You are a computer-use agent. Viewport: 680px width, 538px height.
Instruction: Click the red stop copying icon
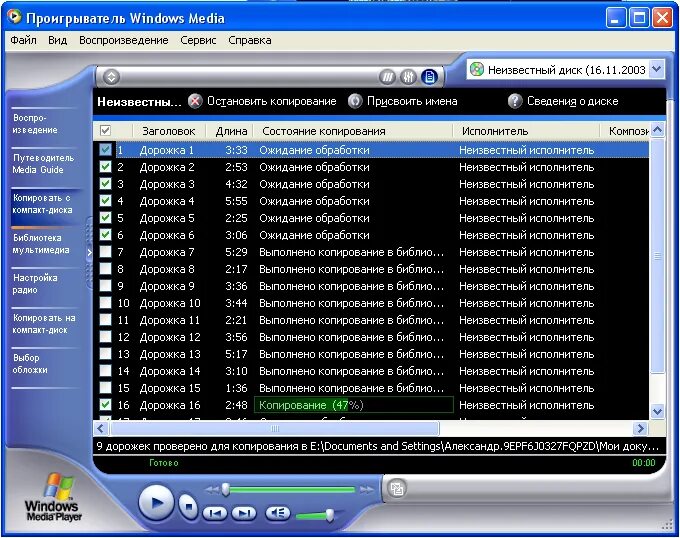click(195, 101)
